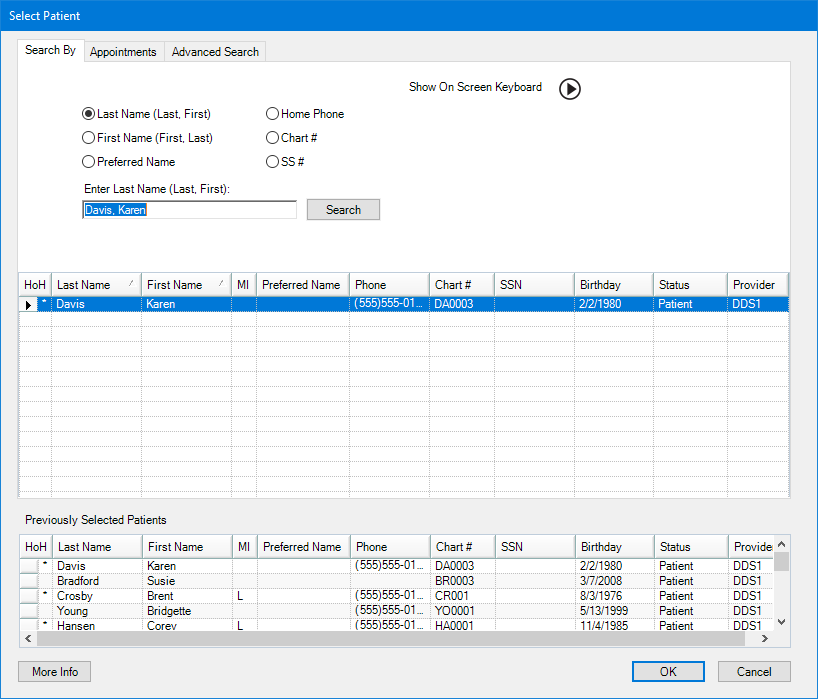This screenshot has width=818, height=699.
Task: Click the right scroll arrow under Previously Selected Patients
Action: click(765, 638)
